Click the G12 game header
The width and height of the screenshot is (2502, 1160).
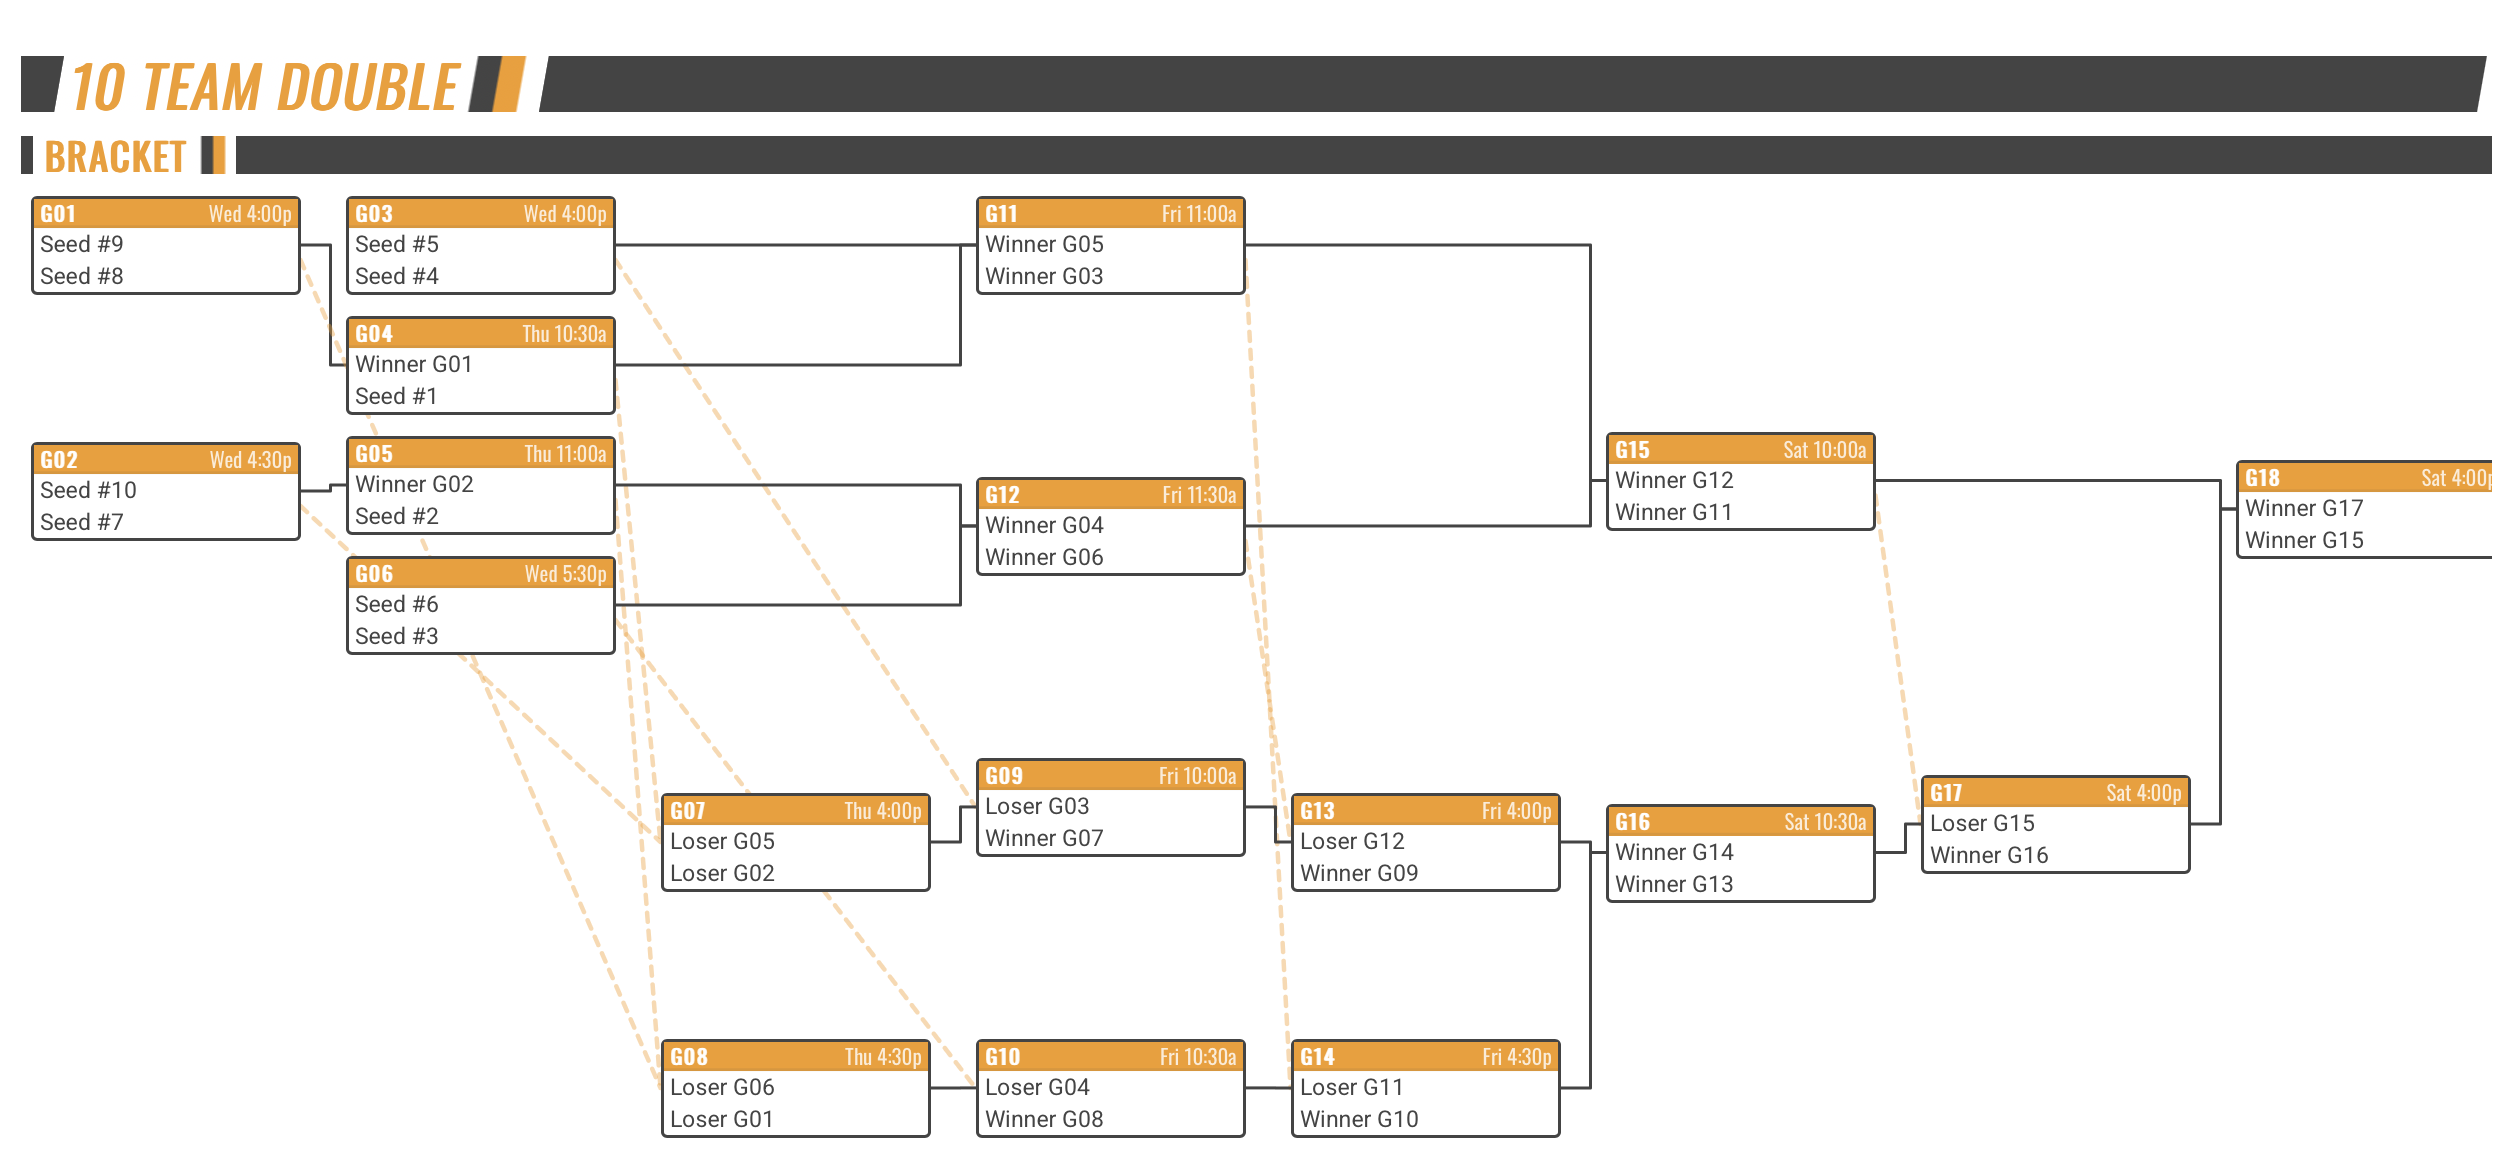tap(1111, 495)
